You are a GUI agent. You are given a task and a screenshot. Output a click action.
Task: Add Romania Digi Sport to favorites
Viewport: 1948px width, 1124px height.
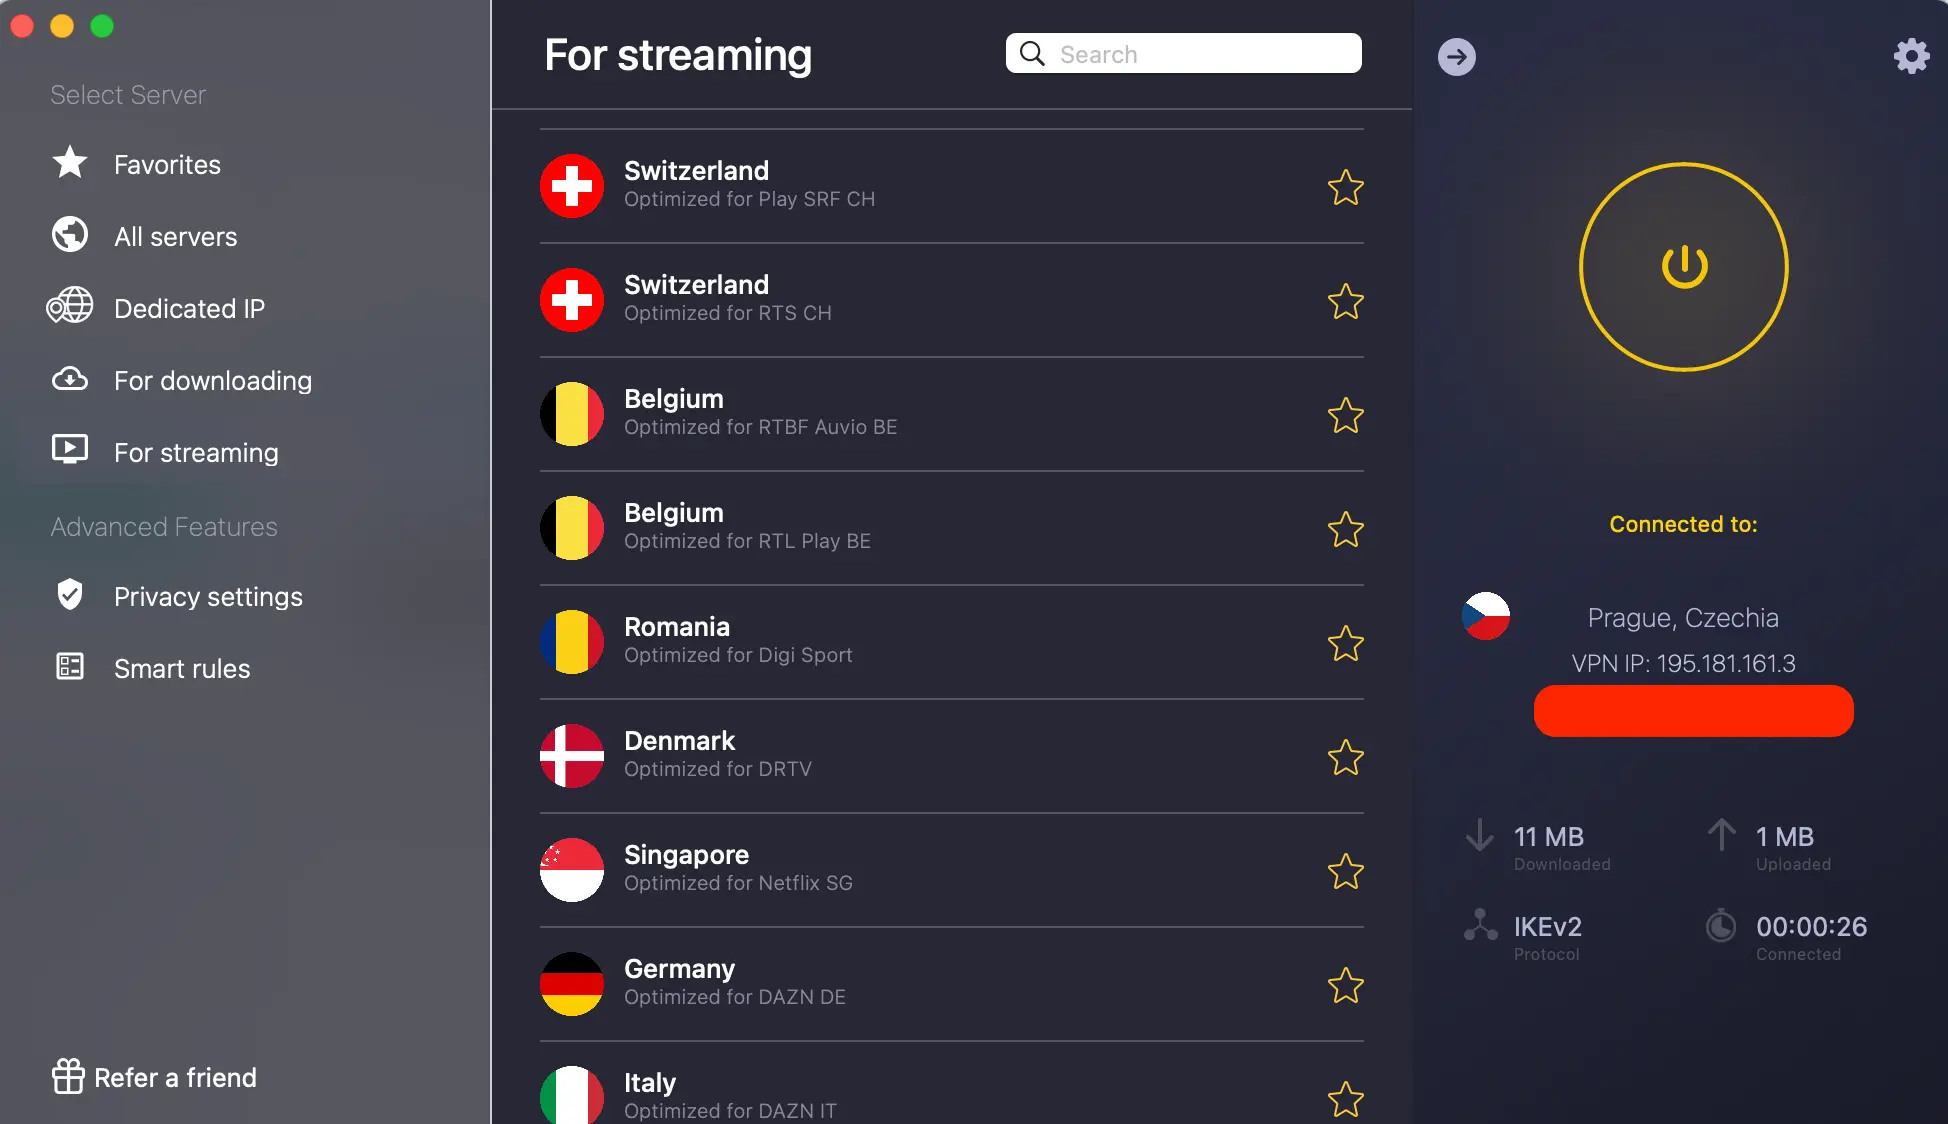pos(1345,643)
